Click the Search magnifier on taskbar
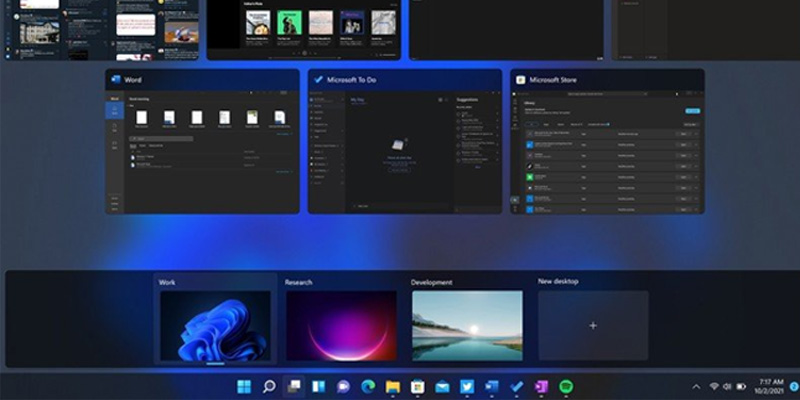The width and height of the screenshot is (800, 400). [269, 386]
